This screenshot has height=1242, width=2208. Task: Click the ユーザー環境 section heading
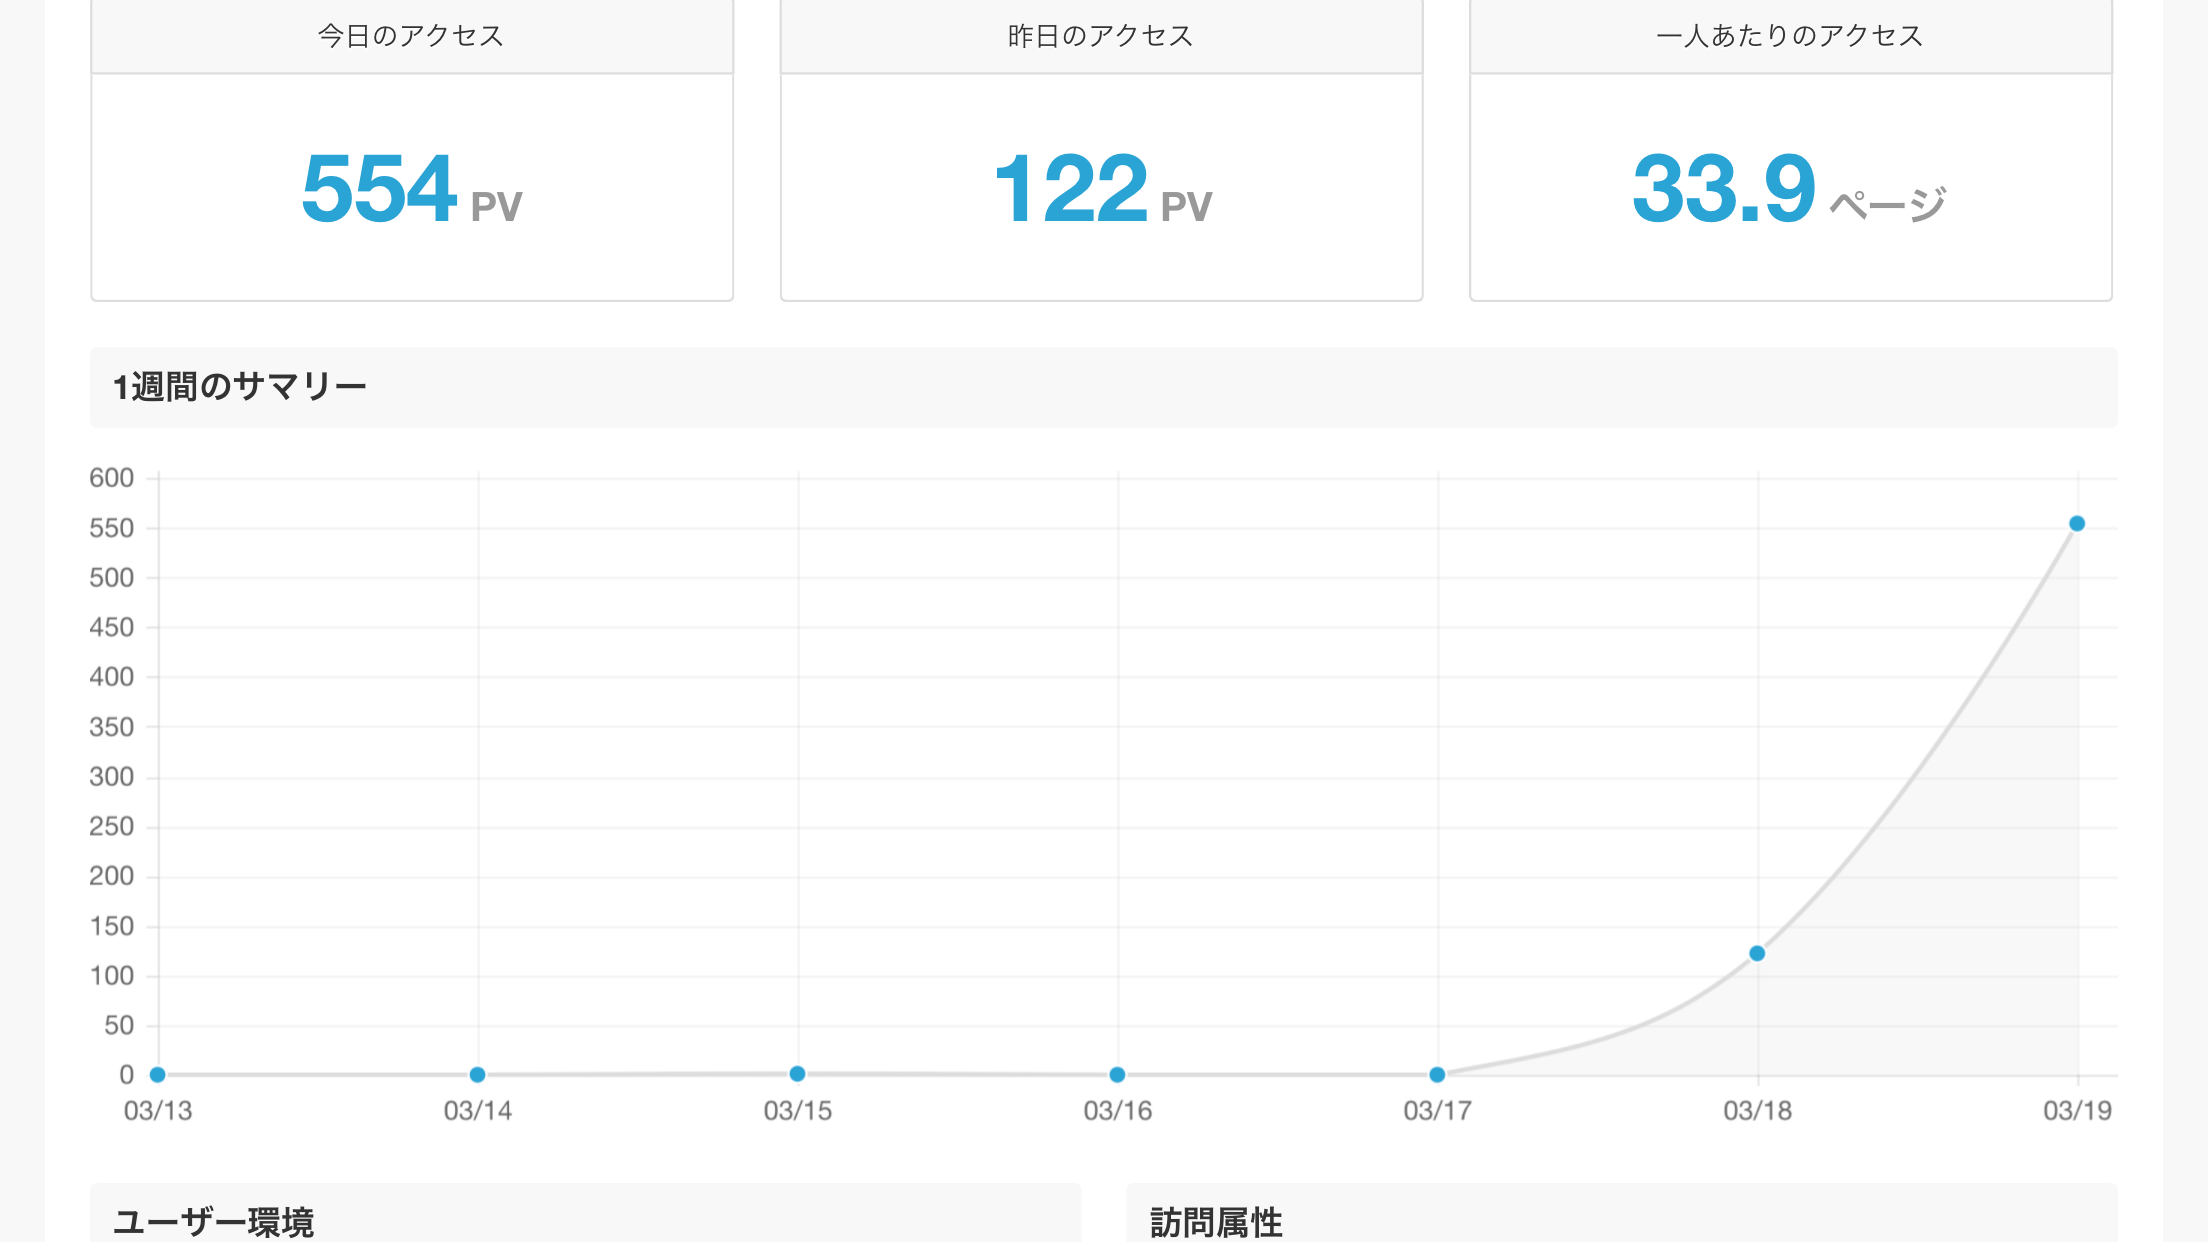[x=214, y=1221]
